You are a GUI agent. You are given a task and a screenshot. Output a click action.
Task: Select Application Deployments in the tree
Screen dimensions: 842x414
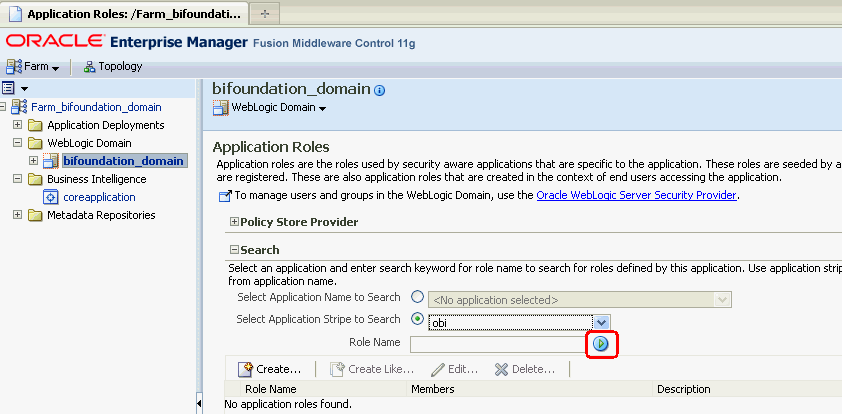106,125
